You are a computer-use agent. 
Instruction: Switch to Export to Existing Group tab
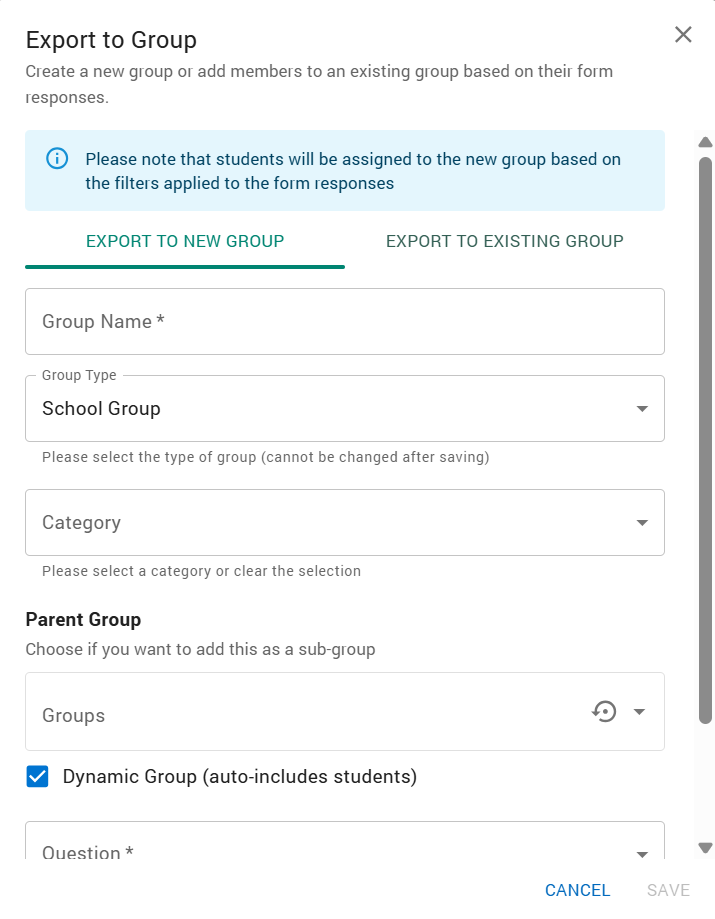(x=504, y=241)
